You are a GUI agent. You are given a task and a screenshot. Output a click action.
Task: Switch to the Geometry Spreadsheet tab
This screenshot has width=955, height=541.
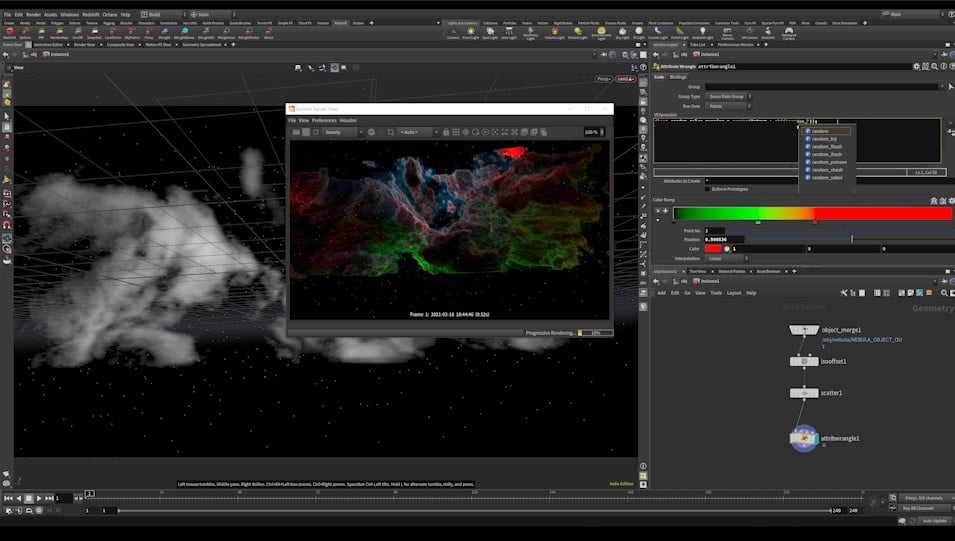(204, 44)
